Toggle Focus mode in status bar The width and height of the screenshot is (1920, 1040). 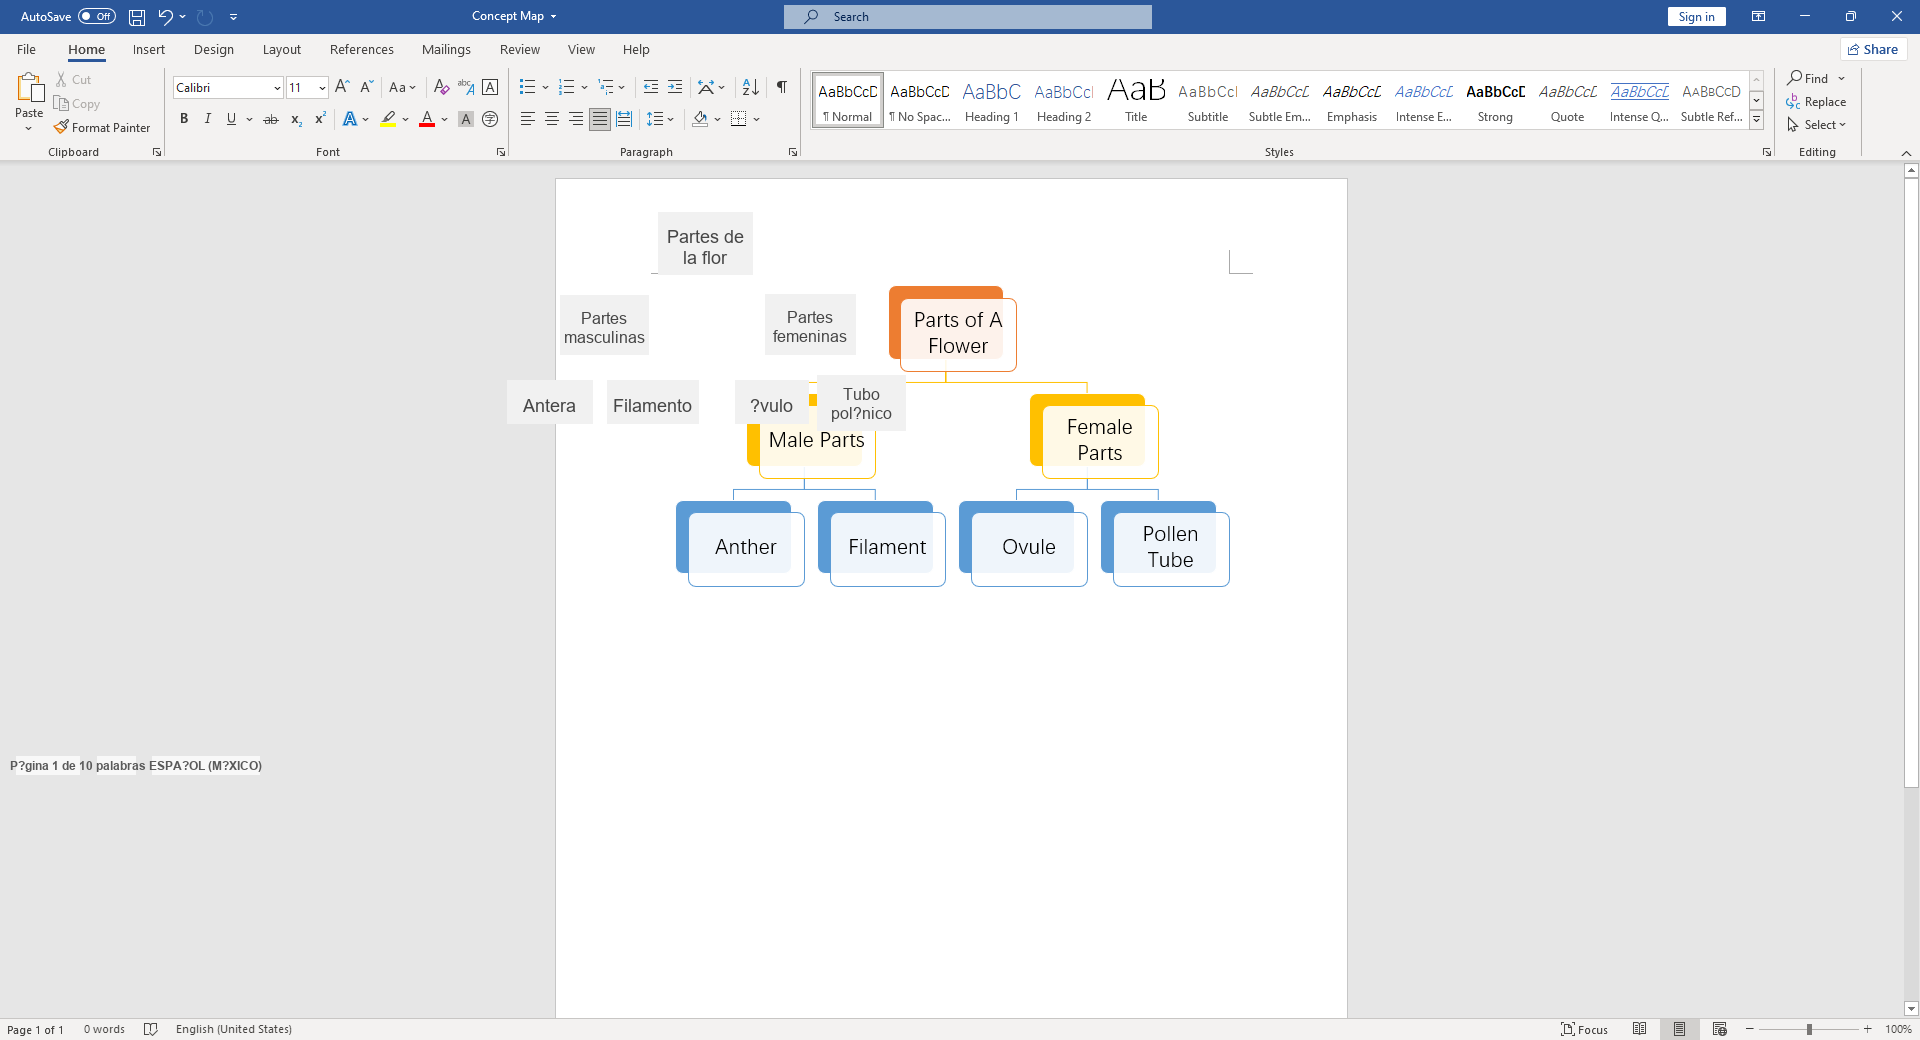1585,1029
